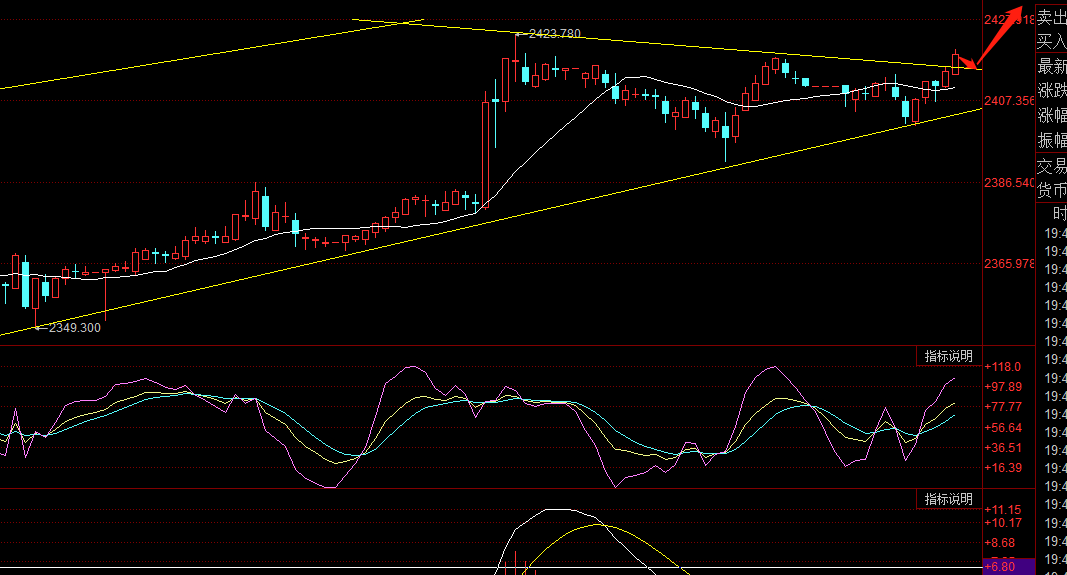The width and height of the screenshot is (1067, 575).
Task: Click the 涨跌 label in quote panel
Action: point(1051,91)
